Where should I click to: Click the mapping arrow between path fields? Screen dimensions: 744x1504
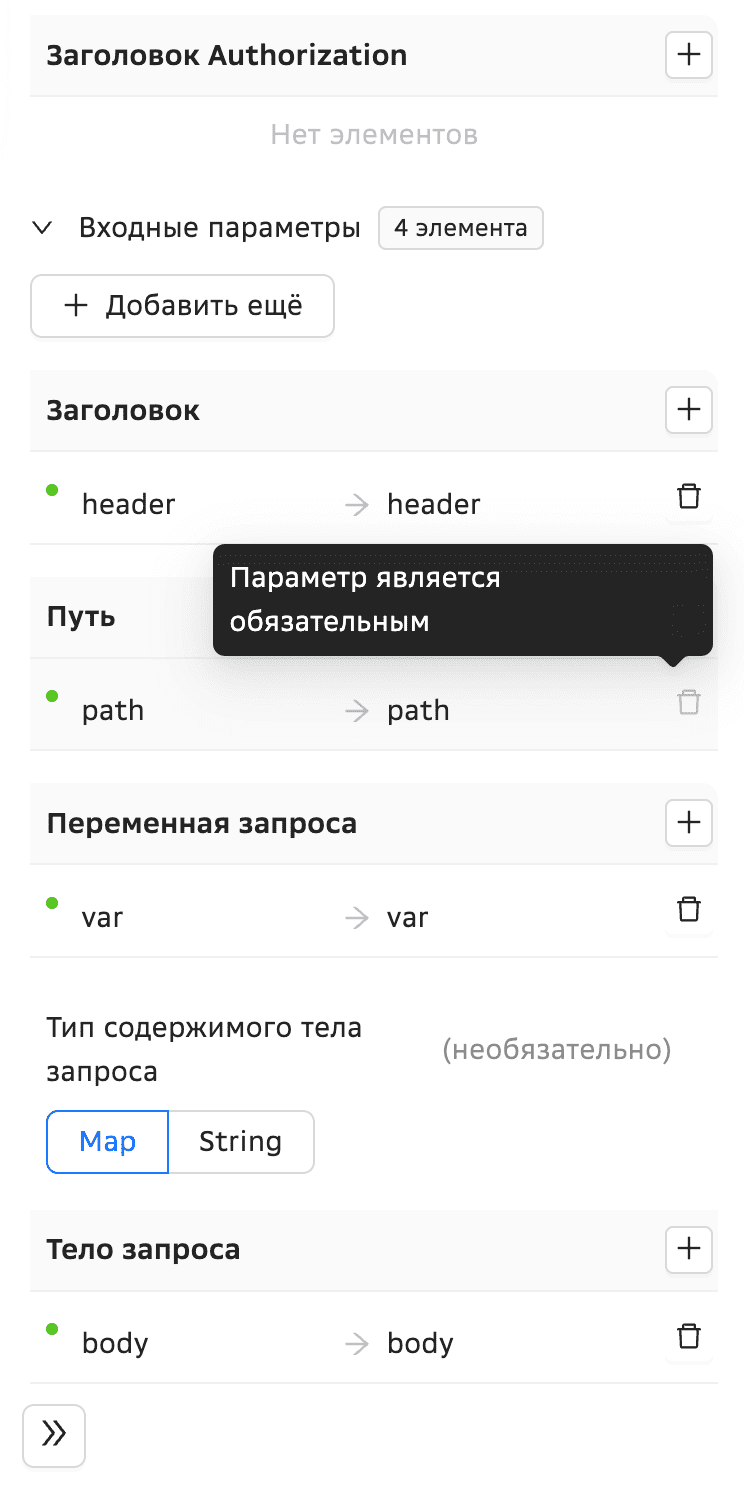point(355,710)
